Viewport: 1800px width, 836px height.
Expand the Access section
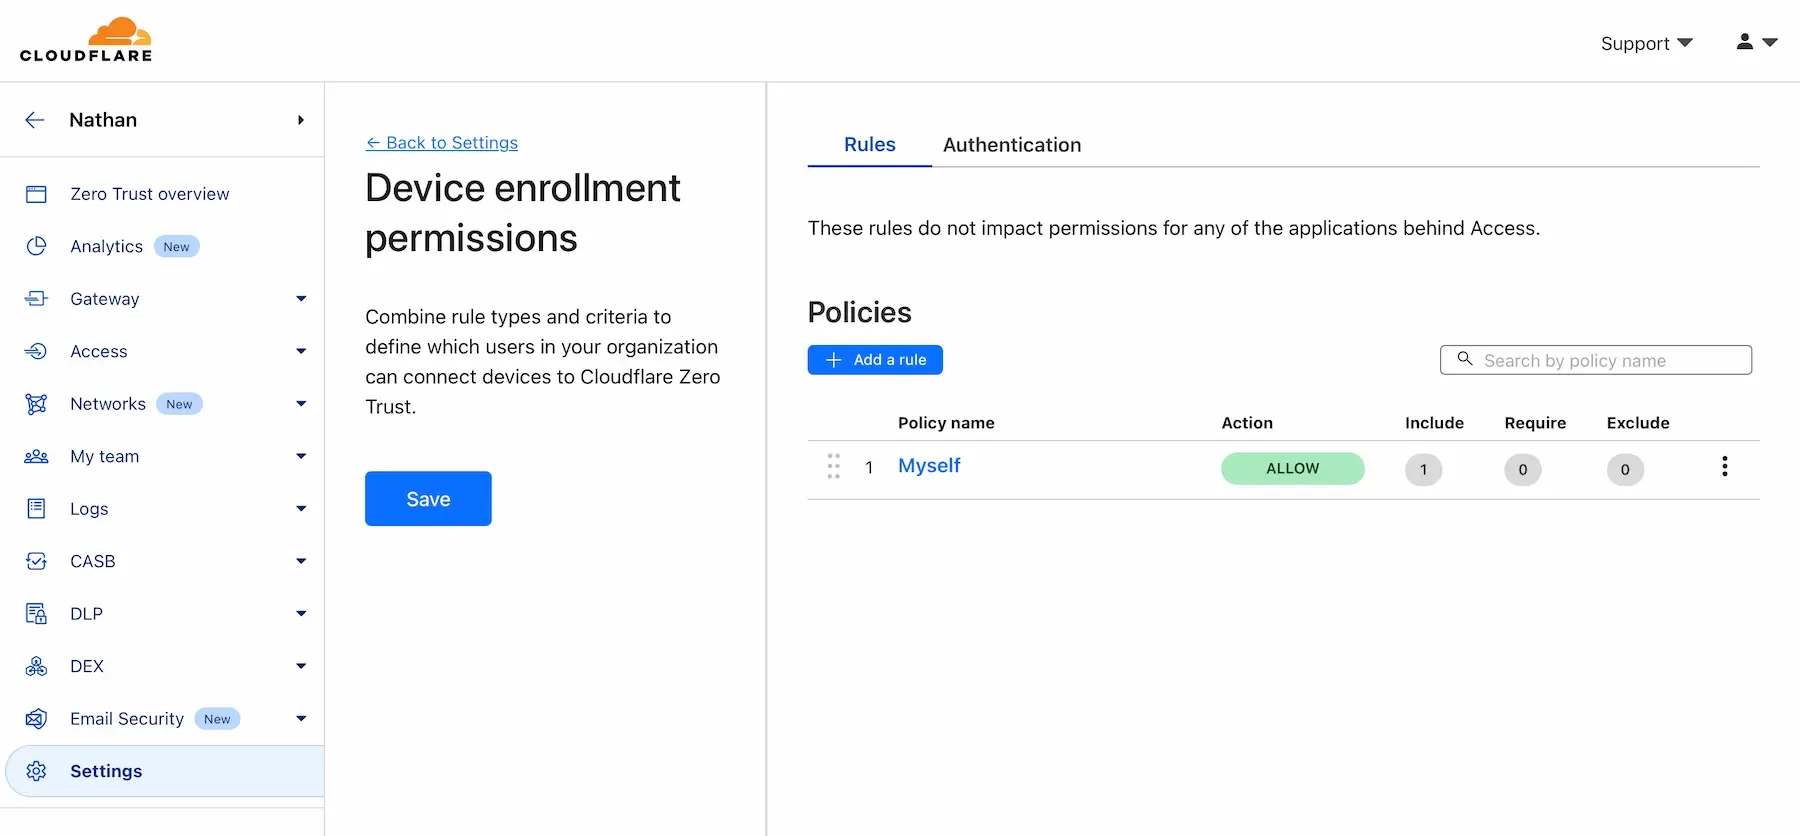(301, 351)
